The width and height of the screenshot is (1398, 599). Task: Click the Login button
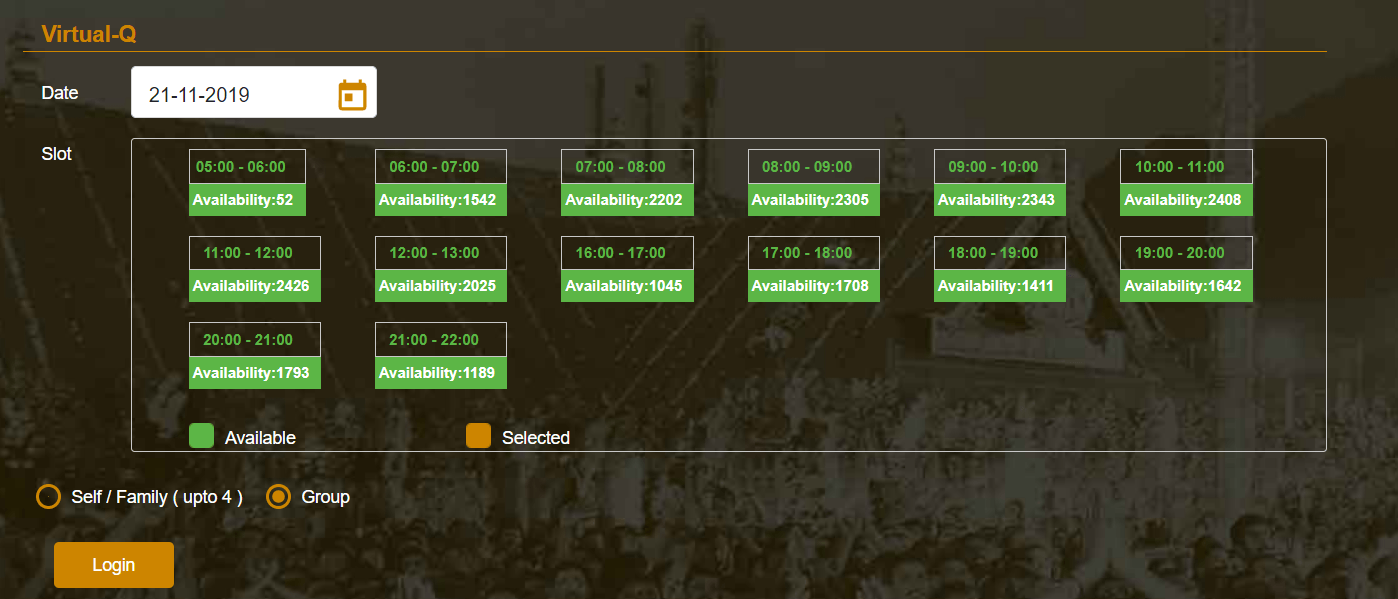point(114,565)
